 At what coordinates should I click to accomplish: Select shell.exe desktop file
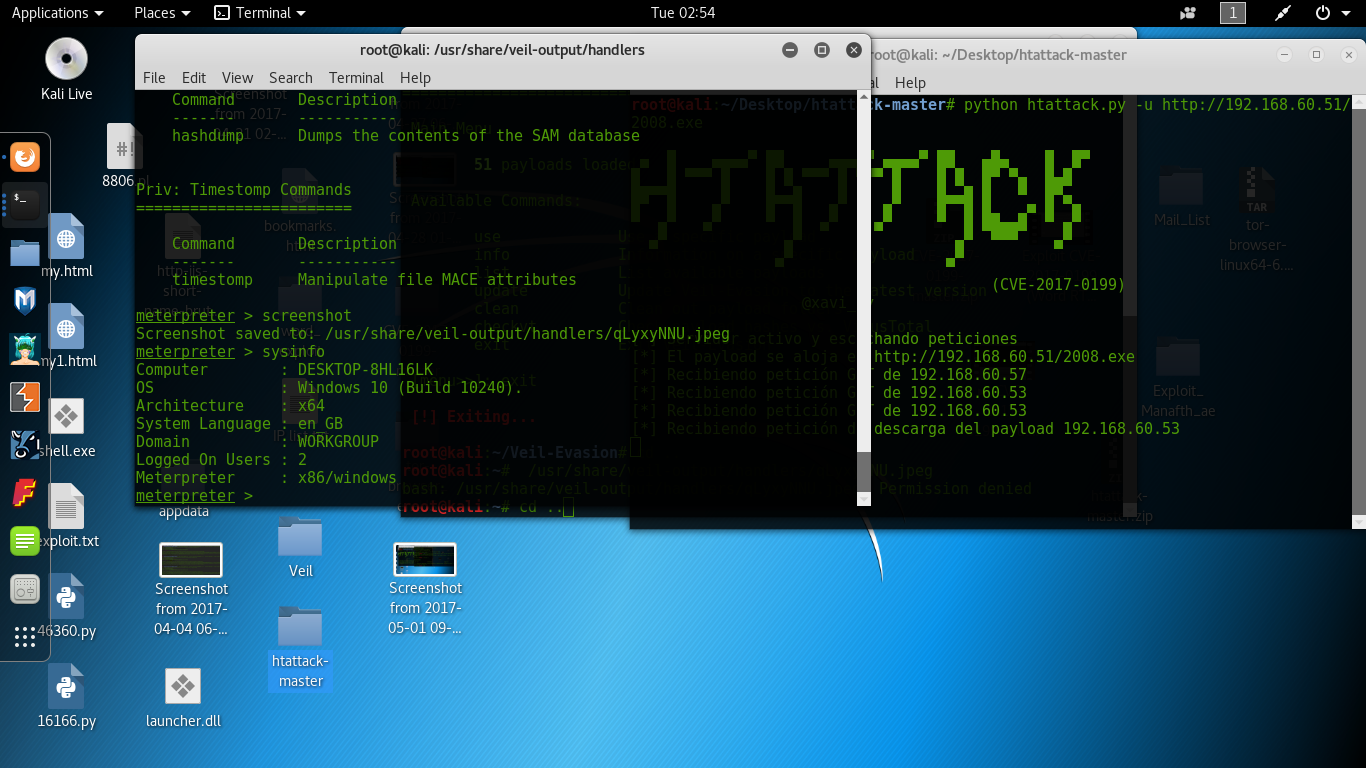pyautogui.click(x=67, y=427)
